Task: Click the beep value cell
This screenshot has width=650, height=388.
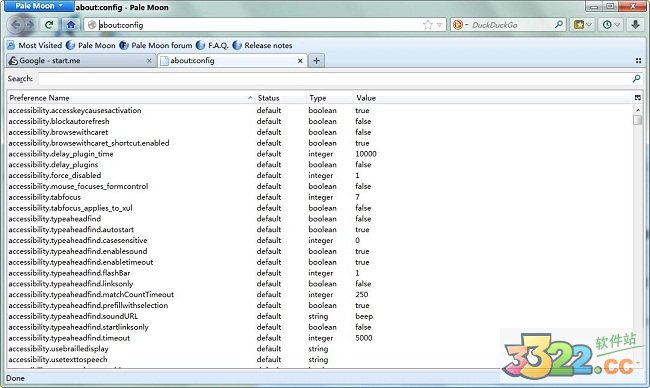Action: point(364,316)
